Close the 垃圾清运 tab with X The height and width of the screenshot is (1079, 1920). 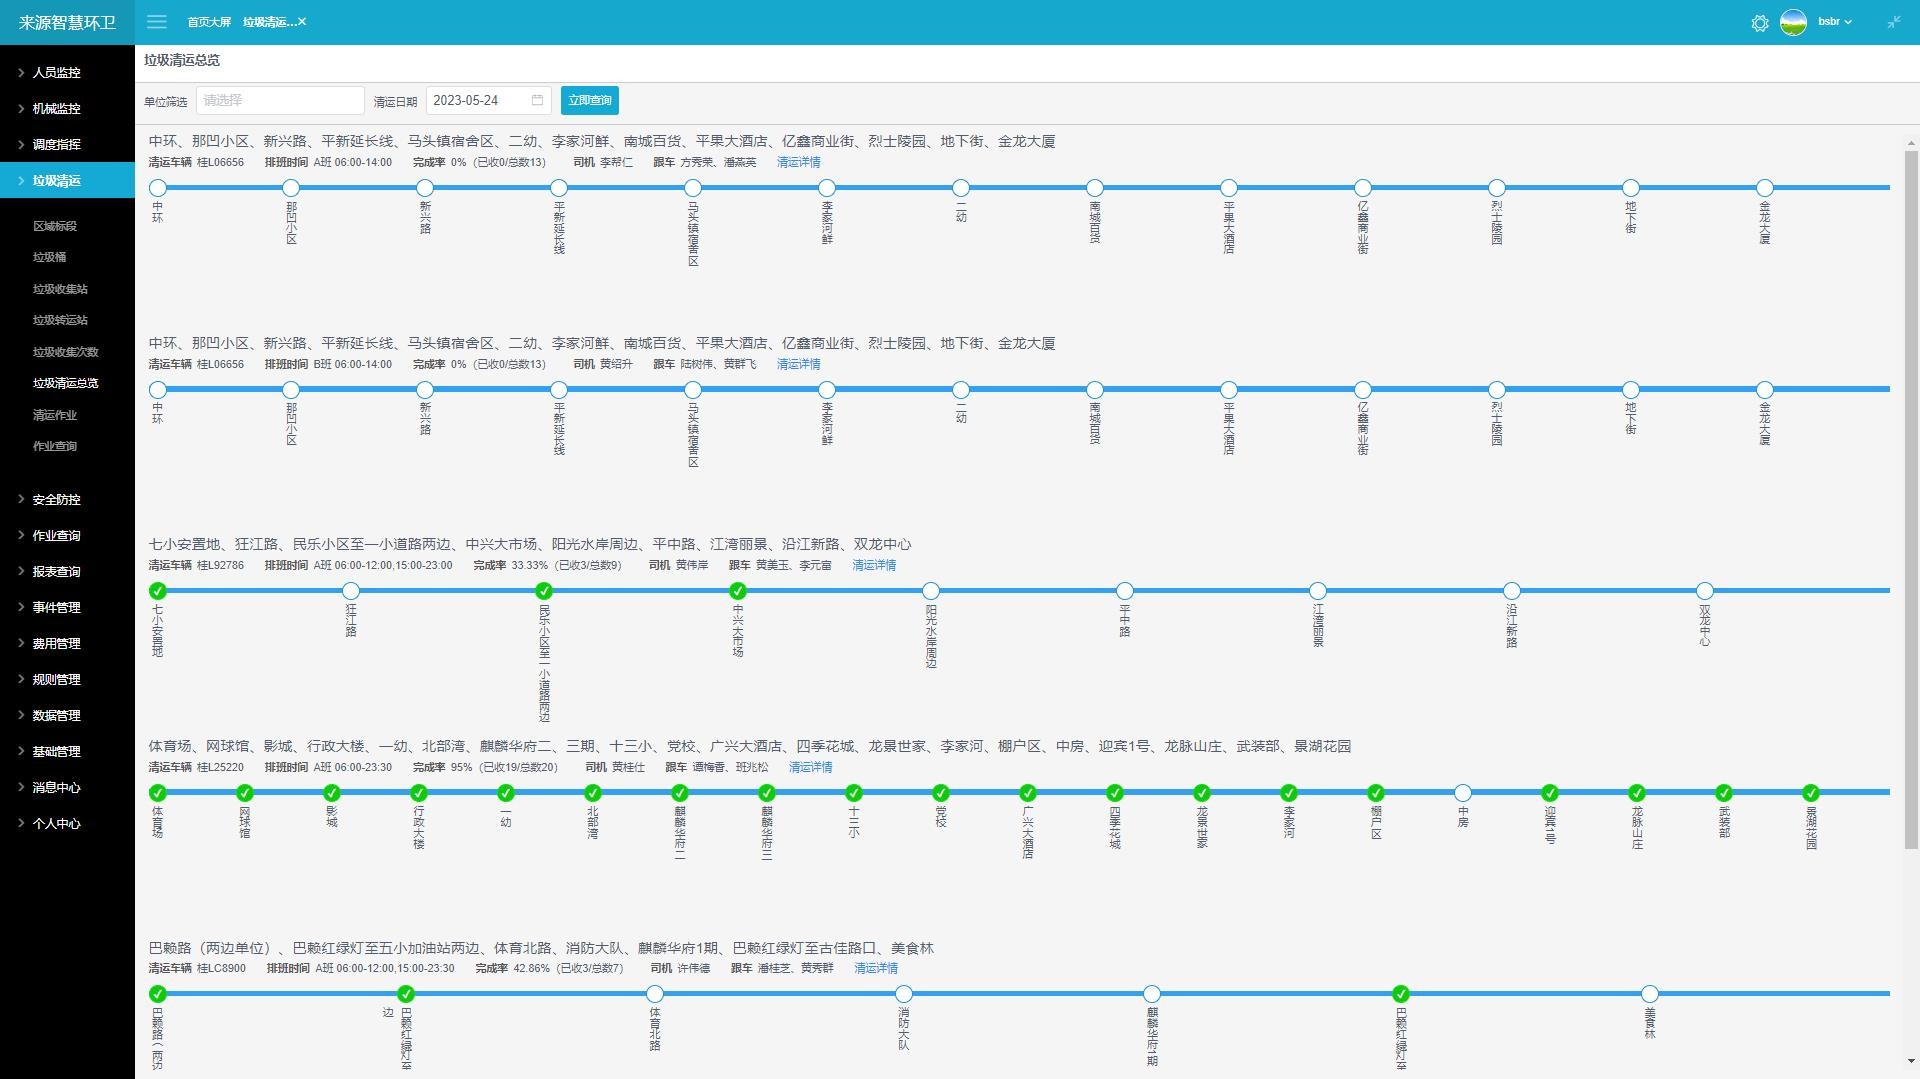pos(302,21)
